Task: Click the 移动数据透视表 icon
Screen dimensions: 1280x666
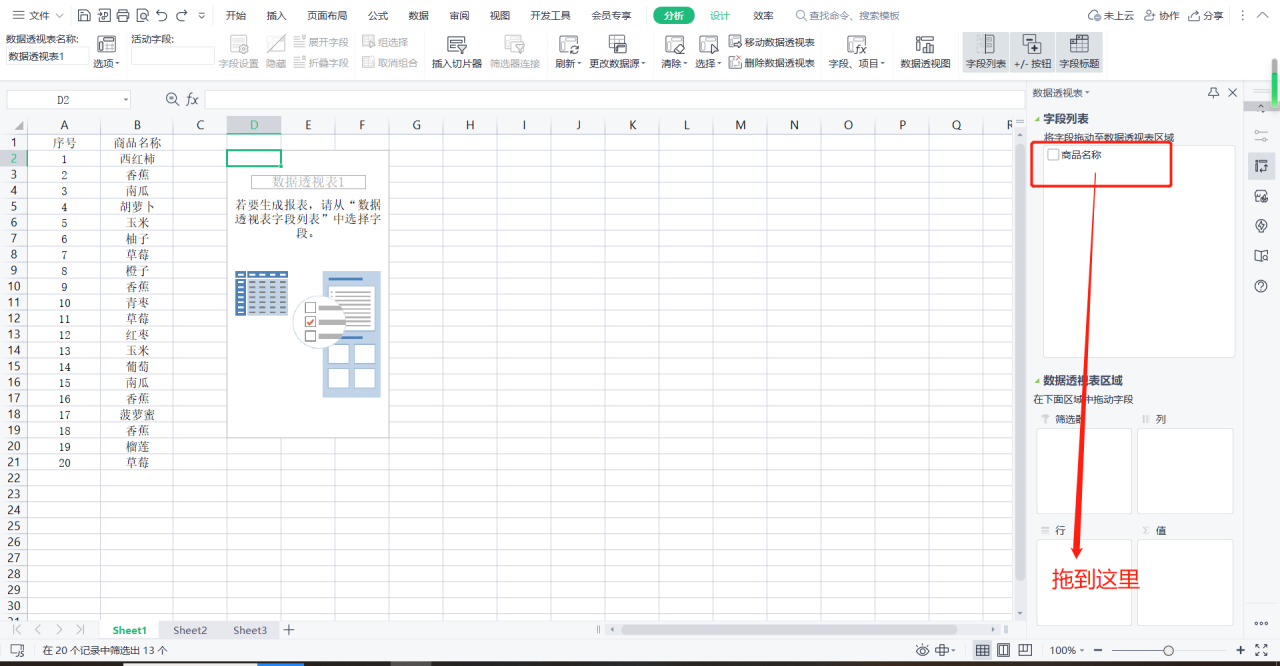Action: click(x=735, y=42)
